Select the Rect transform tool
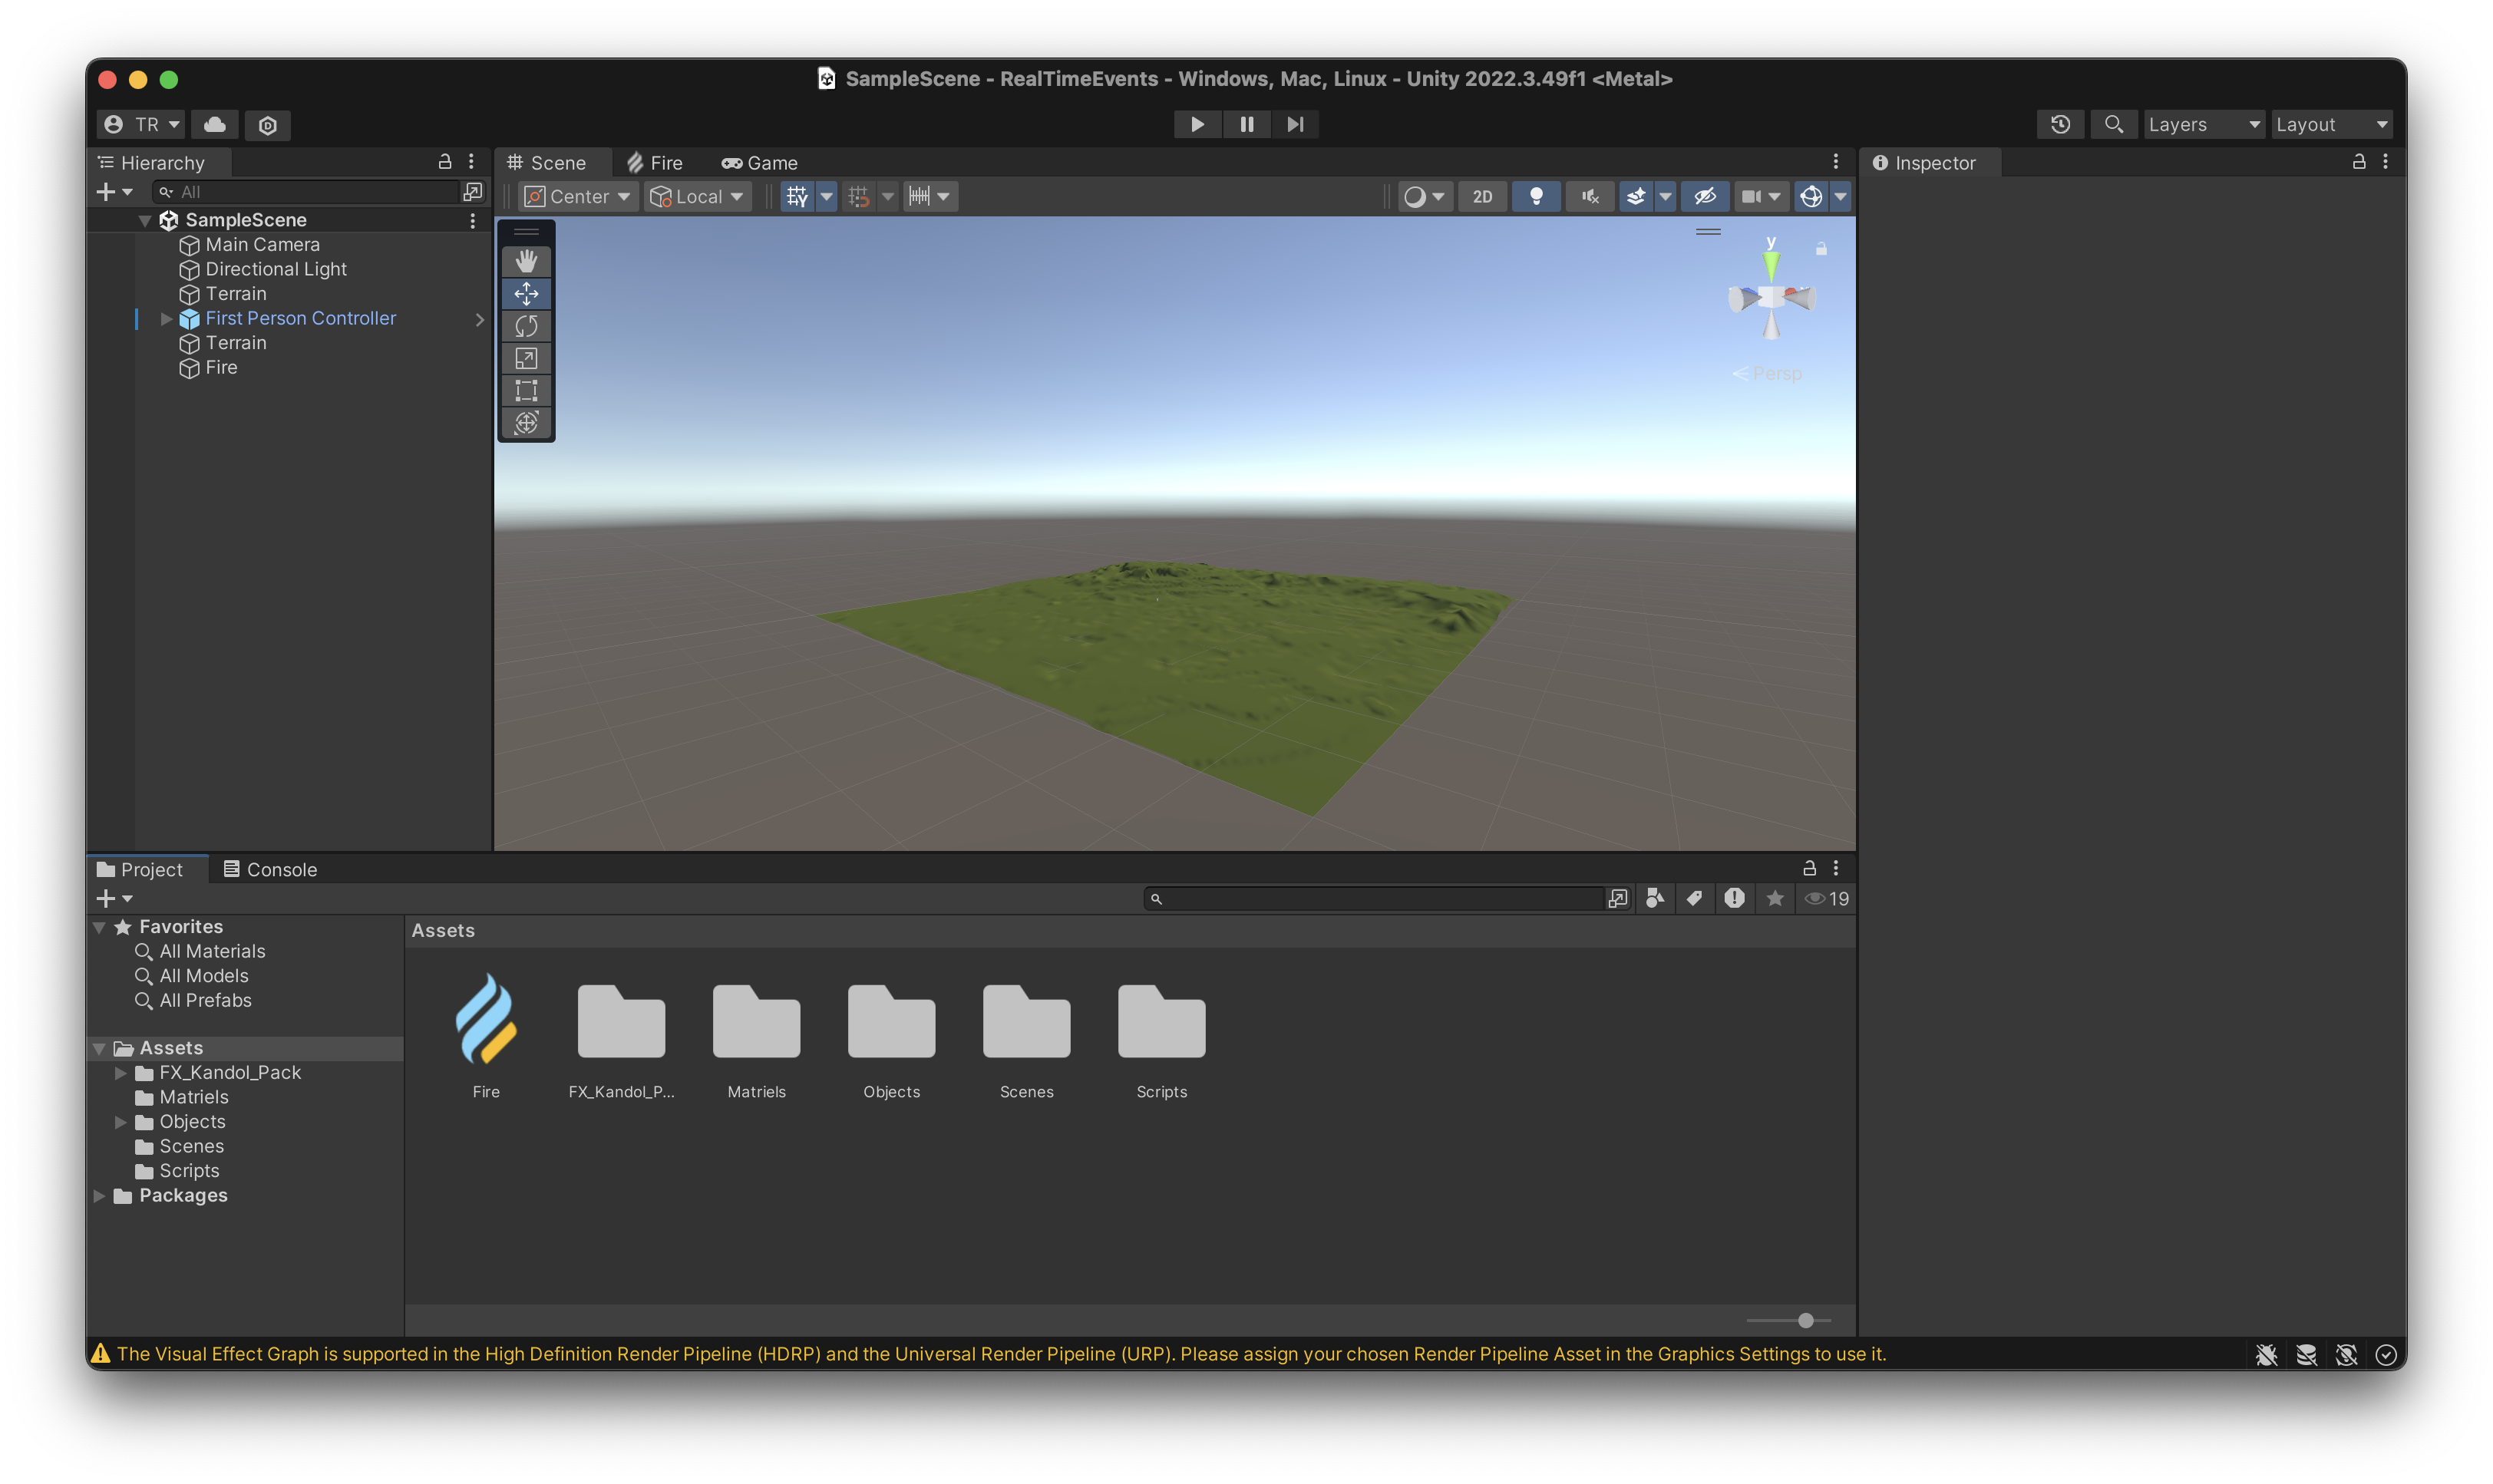This screenshot has height=1484, width=2493. point(526,390)
